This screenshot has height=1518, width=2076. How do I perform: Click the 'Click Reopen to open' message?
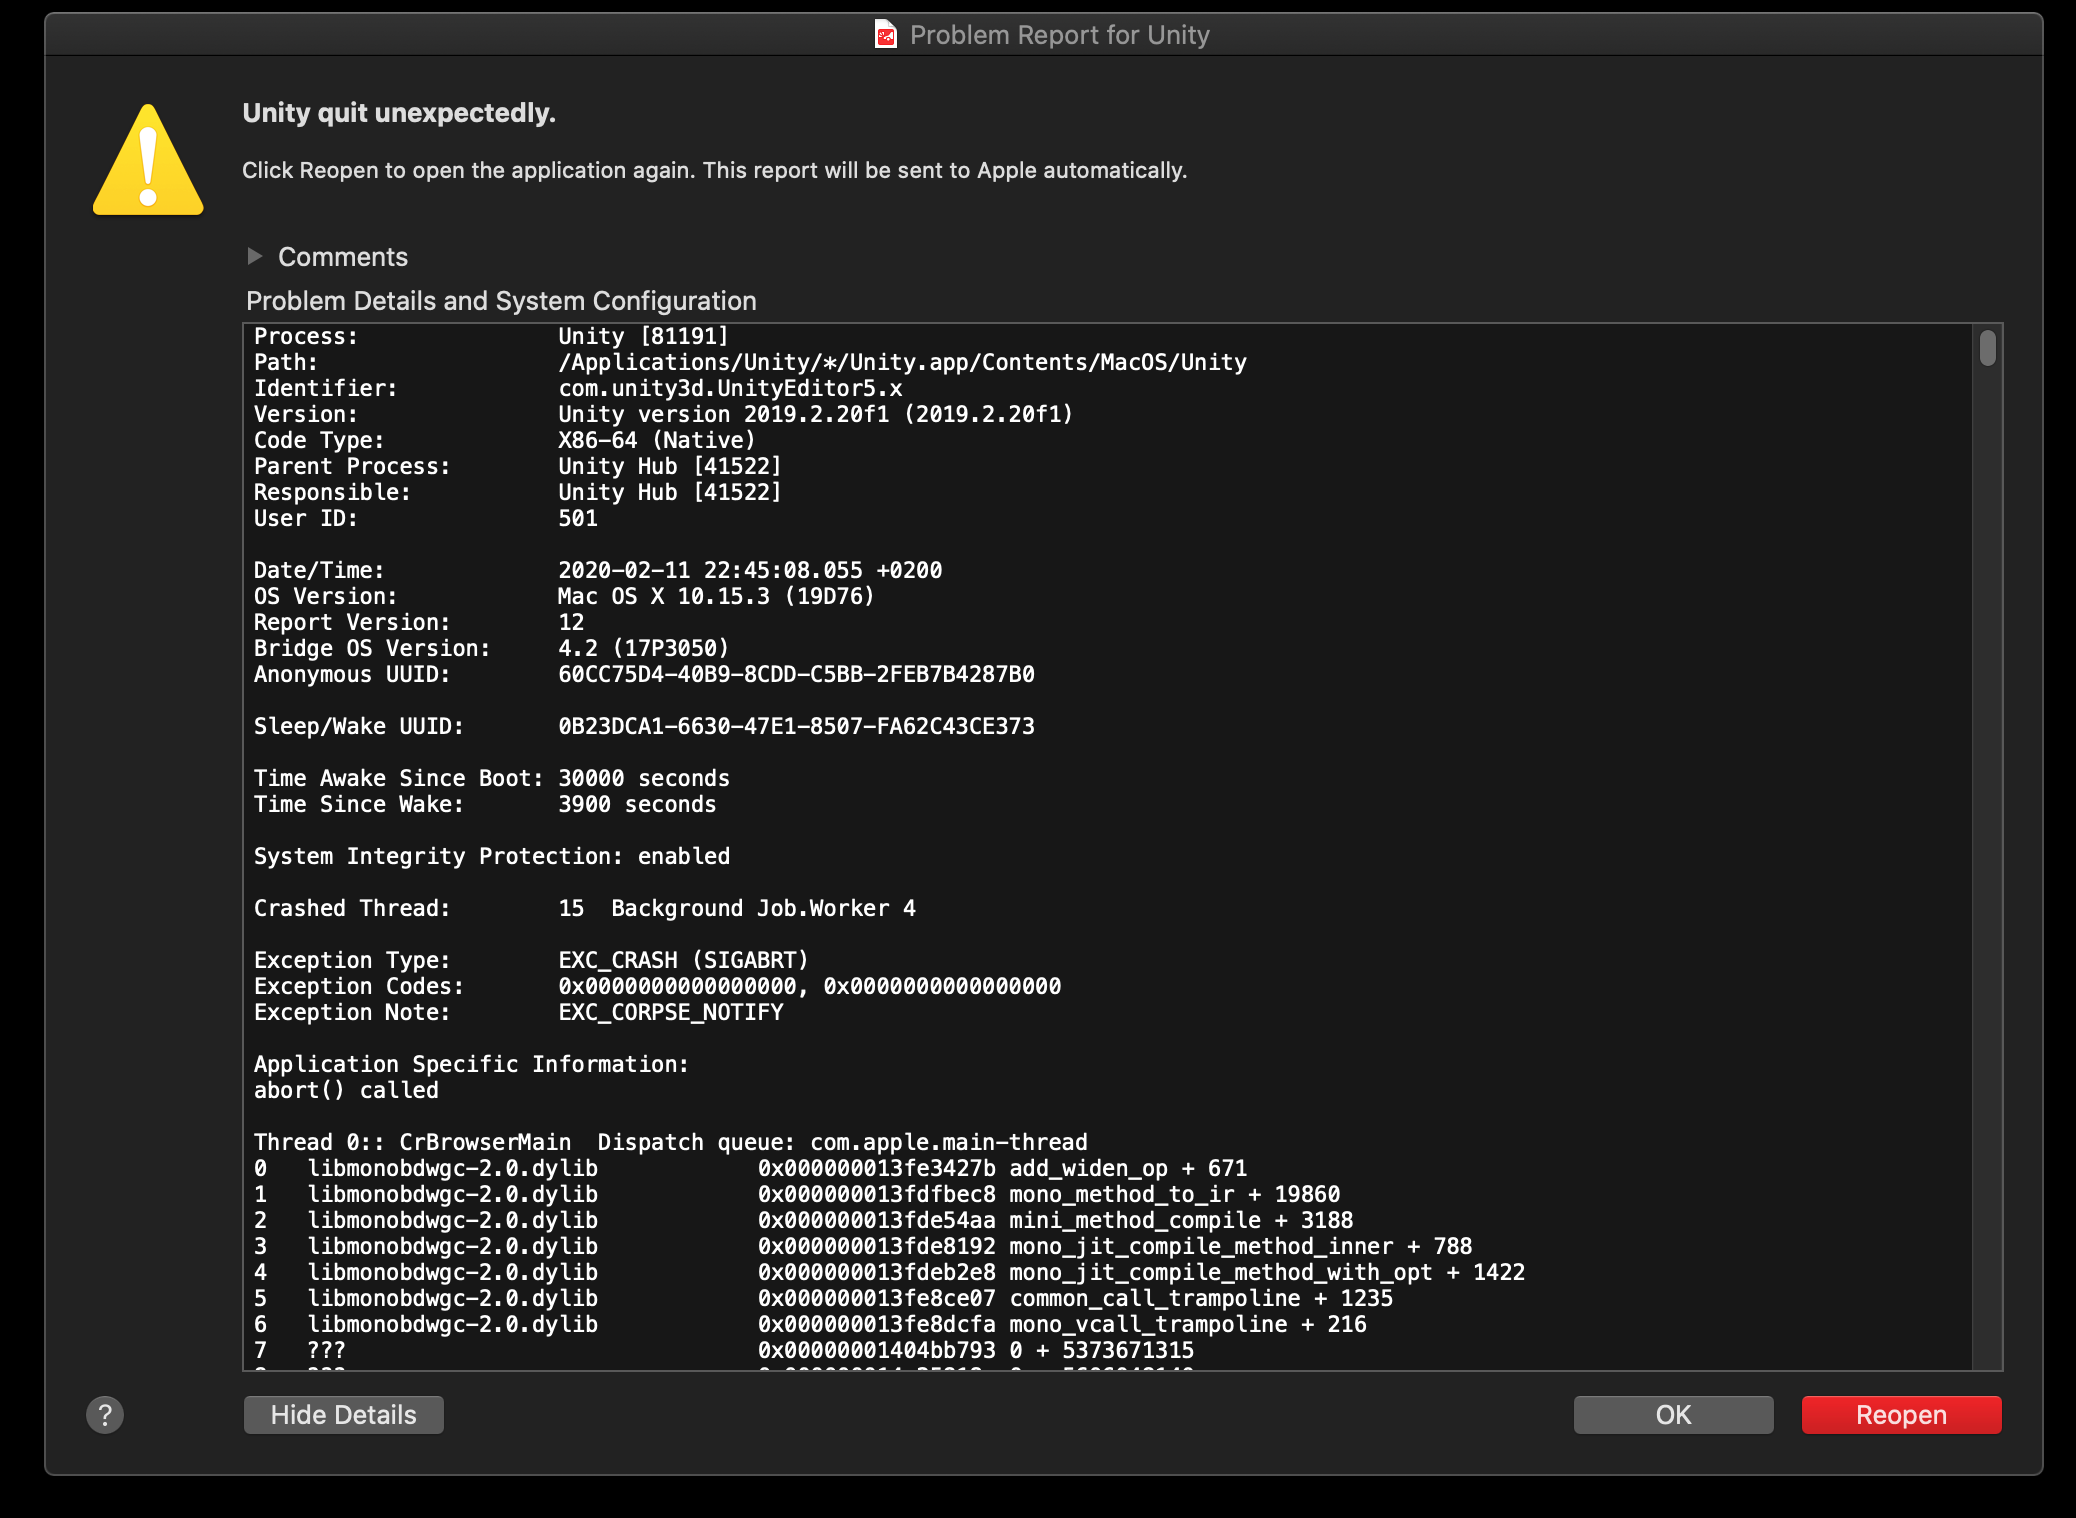point(714,170)
